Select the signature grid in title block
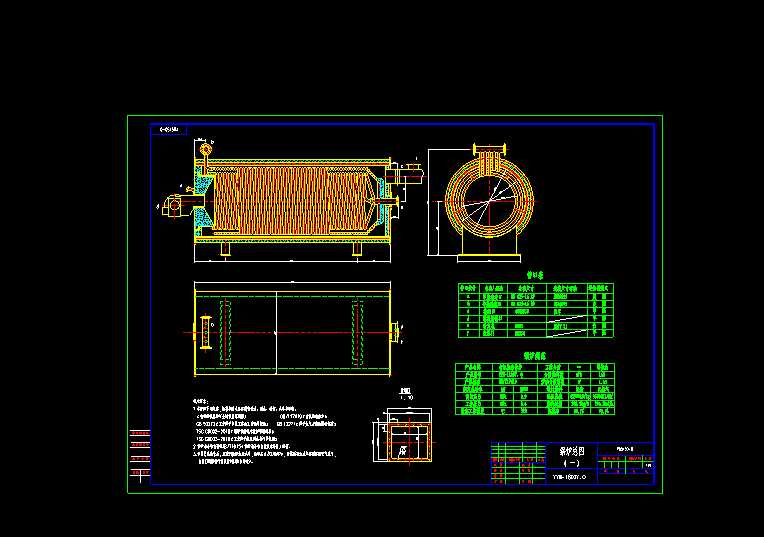This screenshot has height=537, width=764. point(518,463)
